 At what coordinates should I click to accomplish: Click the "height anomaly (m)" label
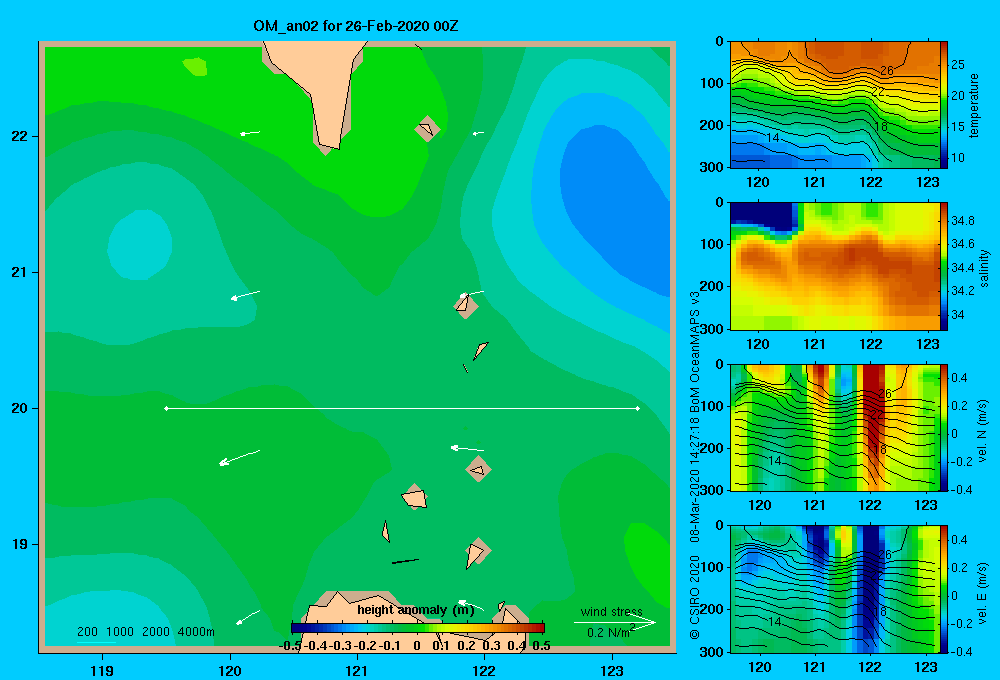pos(416,610)
